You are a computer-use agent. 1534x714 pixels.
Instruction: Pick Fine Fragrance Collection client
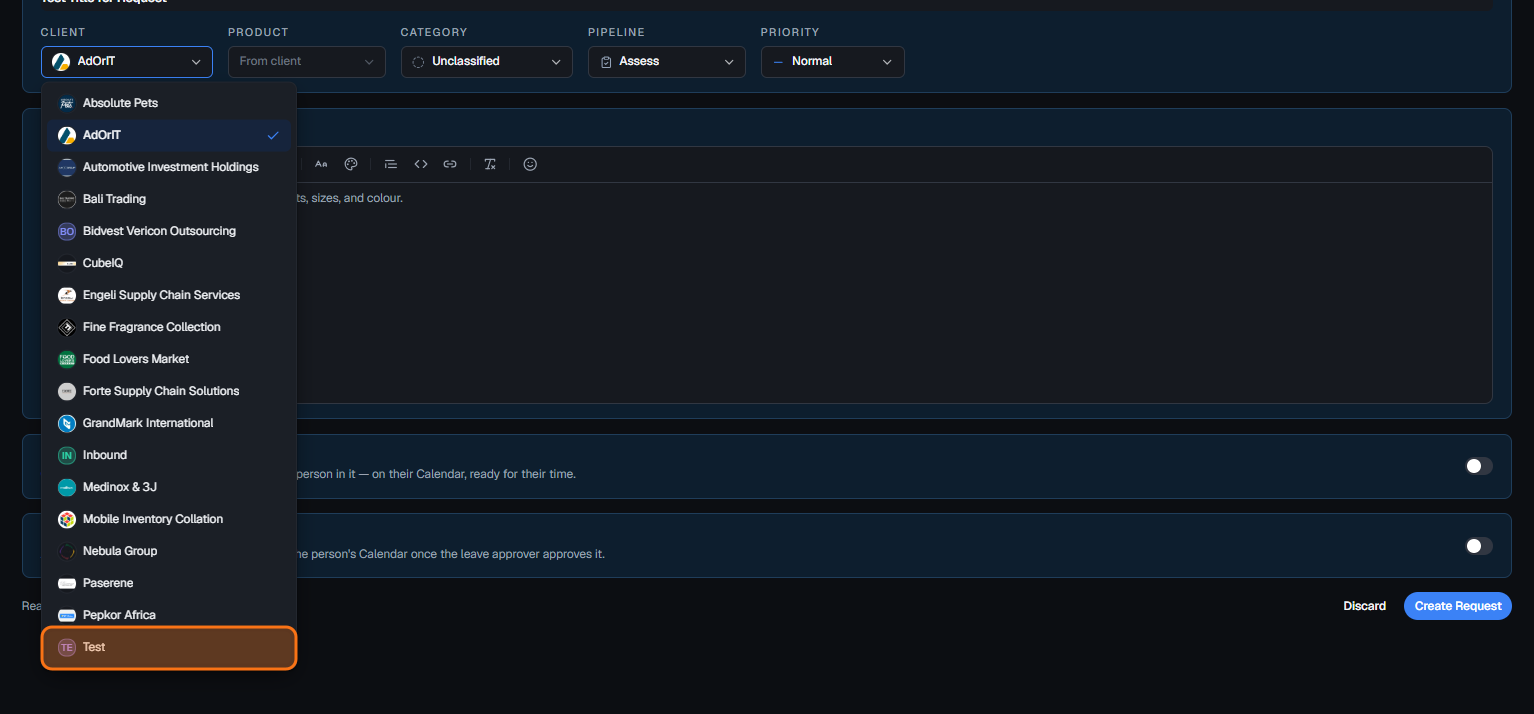[x=169, y=327]
